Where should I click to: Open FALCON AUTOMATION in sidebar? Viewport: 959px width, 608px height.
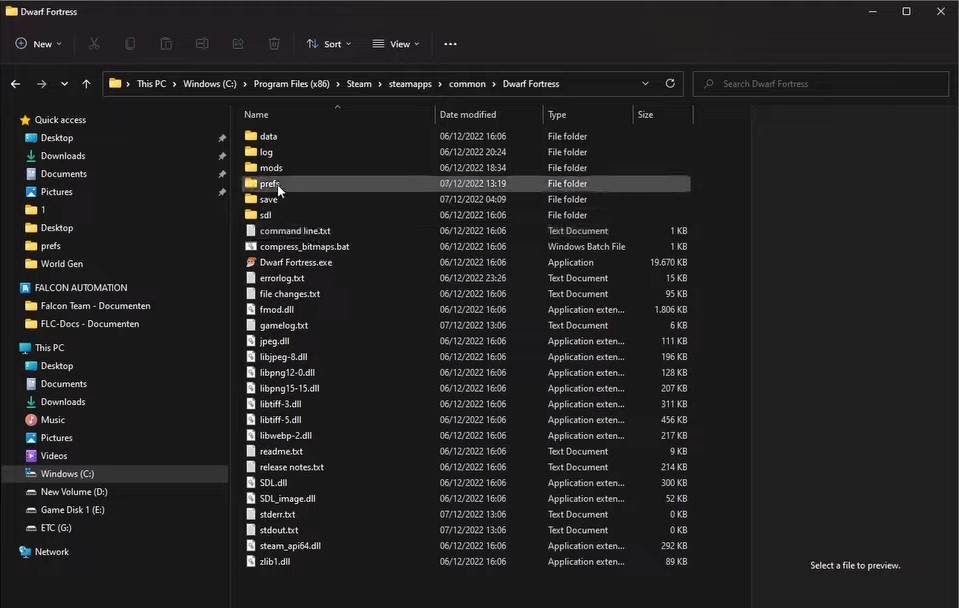[x=81, y=287]
